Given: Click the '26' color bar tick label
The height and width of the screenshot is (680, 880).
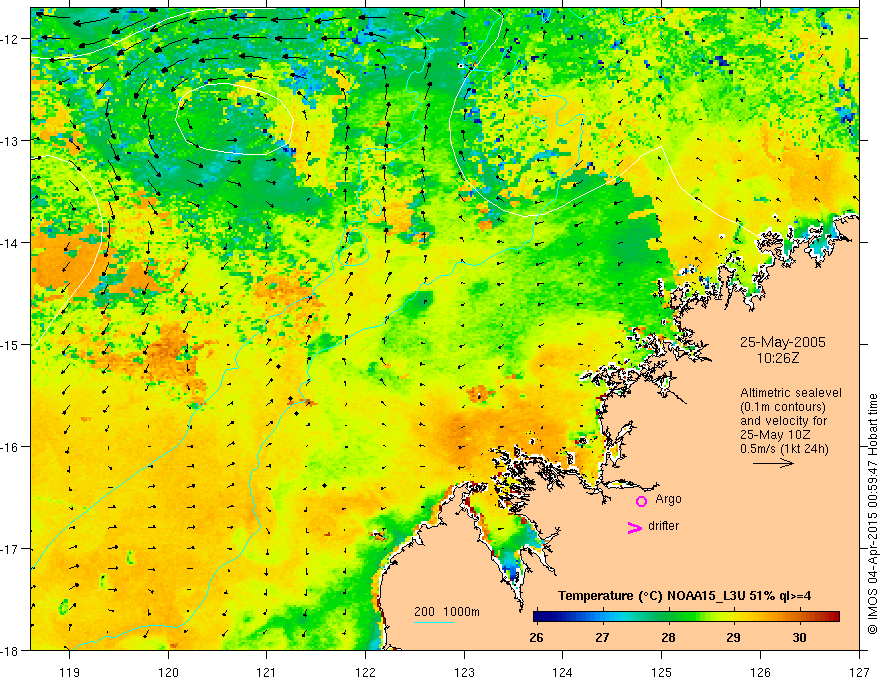Looking at the screenshot, I should 536,637.
